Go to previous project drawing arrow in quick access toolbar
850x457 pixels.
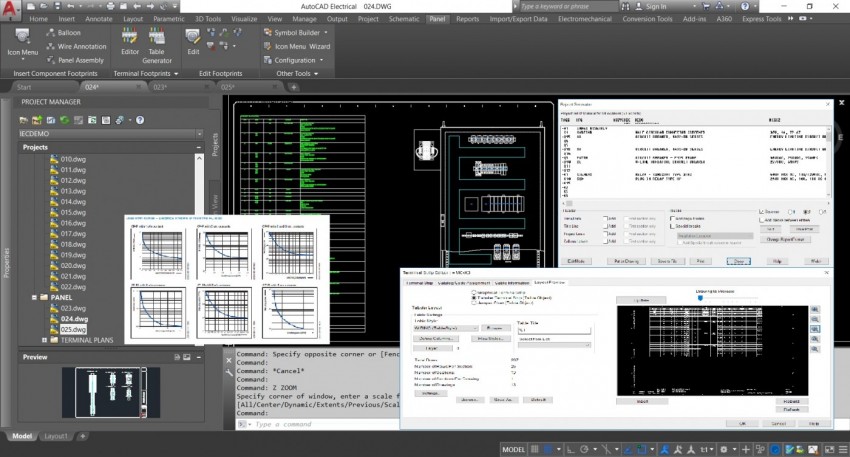pos(137,7)
